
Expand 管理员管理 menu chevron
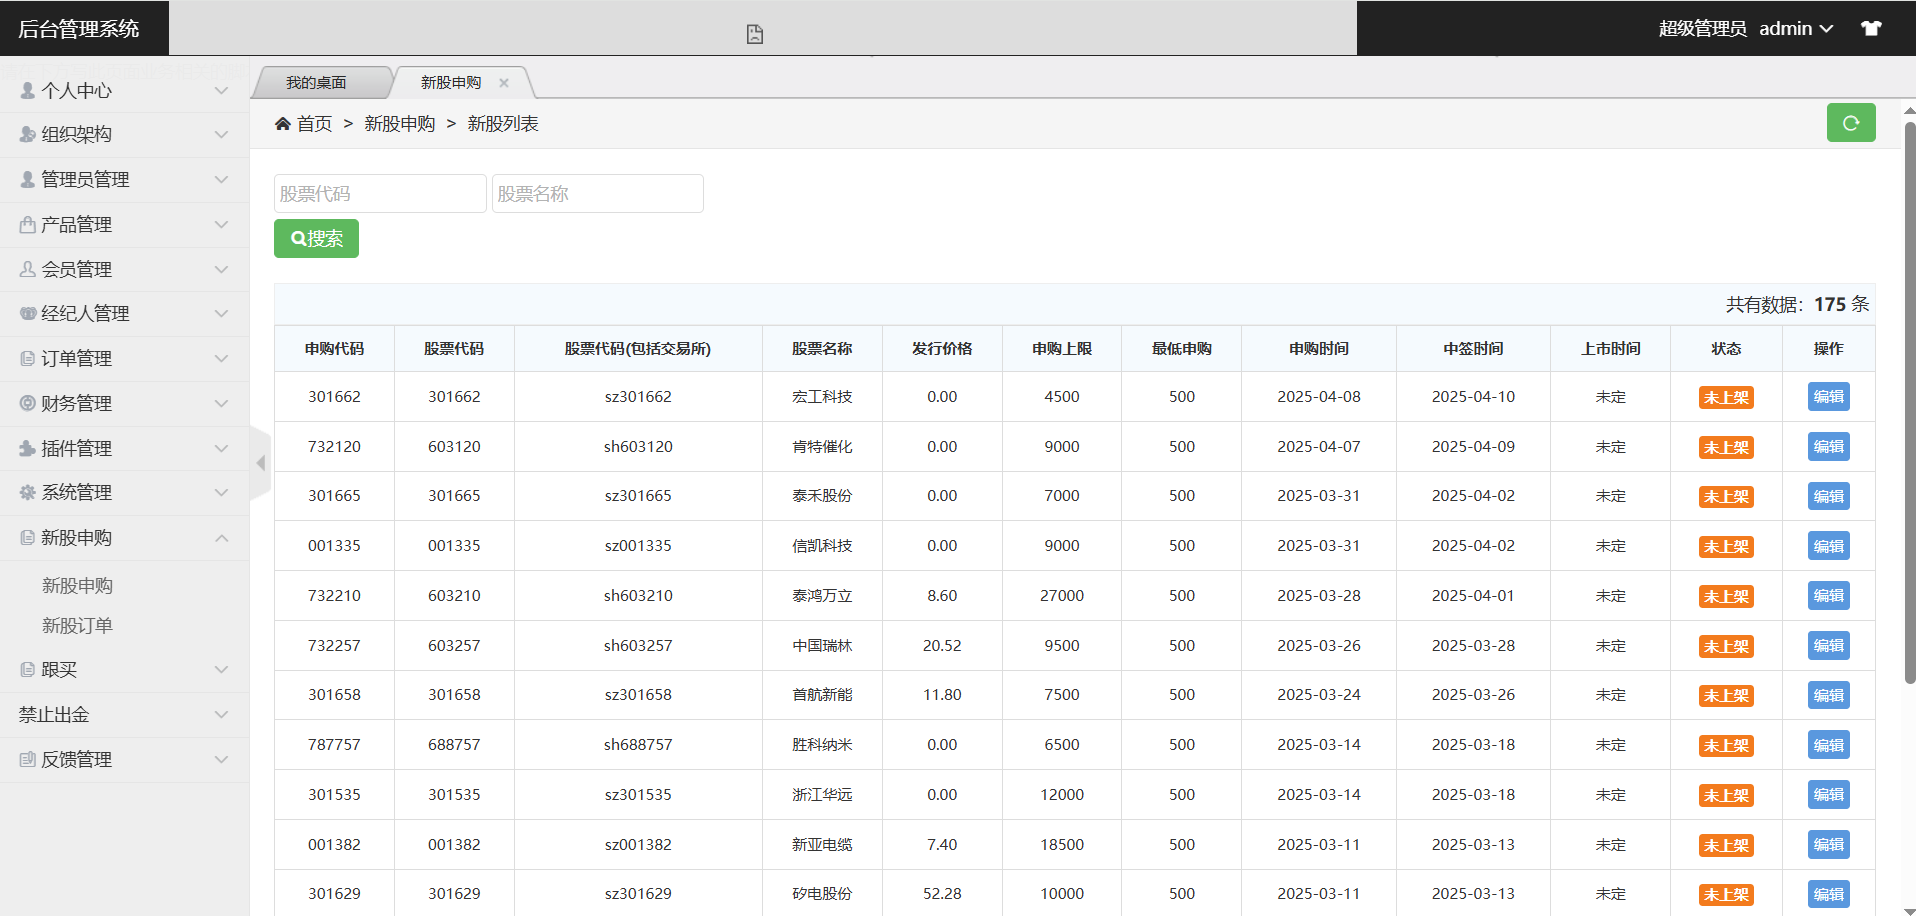pyautogui.click(x=221, y=180)
